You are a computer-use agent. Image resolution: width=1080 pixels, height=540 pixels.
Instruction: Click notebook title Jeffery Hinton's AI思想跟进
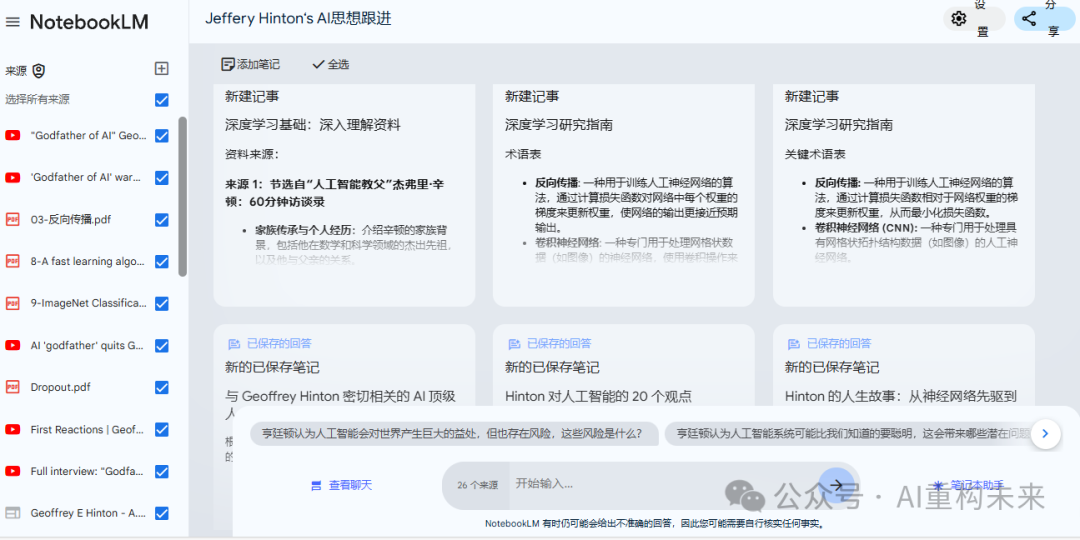coord(298,19)
